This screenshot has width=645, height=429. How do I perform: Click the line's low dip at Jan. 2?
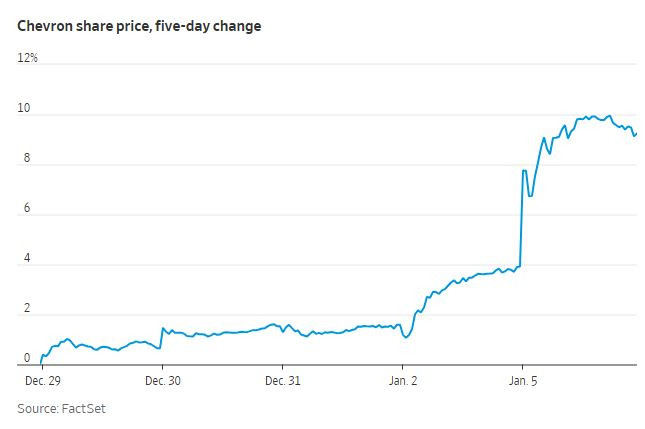[x=405, y=337]
